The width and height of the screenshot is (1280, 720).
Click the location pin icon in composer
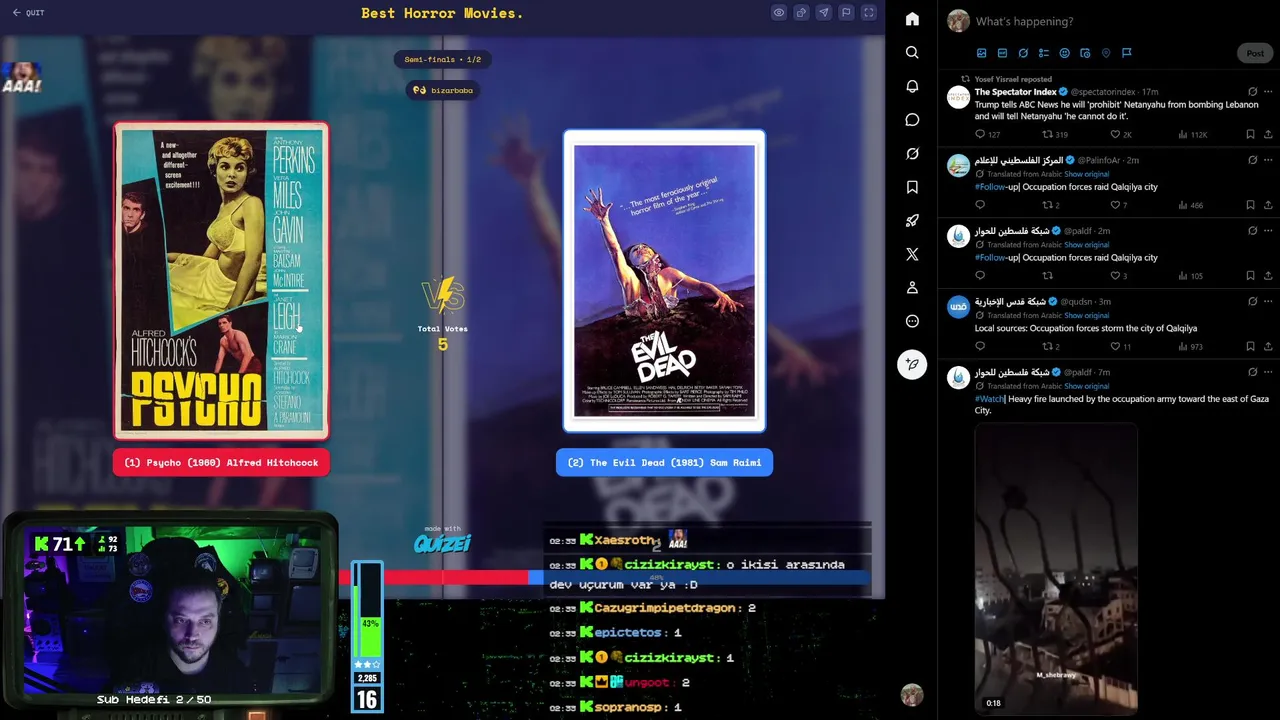point(1106,53)
